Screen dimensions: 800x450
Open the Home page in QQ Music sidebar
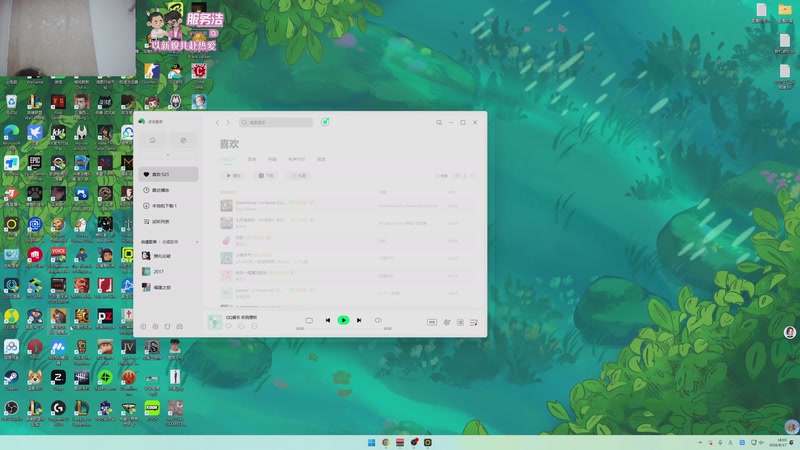[153, 140]
